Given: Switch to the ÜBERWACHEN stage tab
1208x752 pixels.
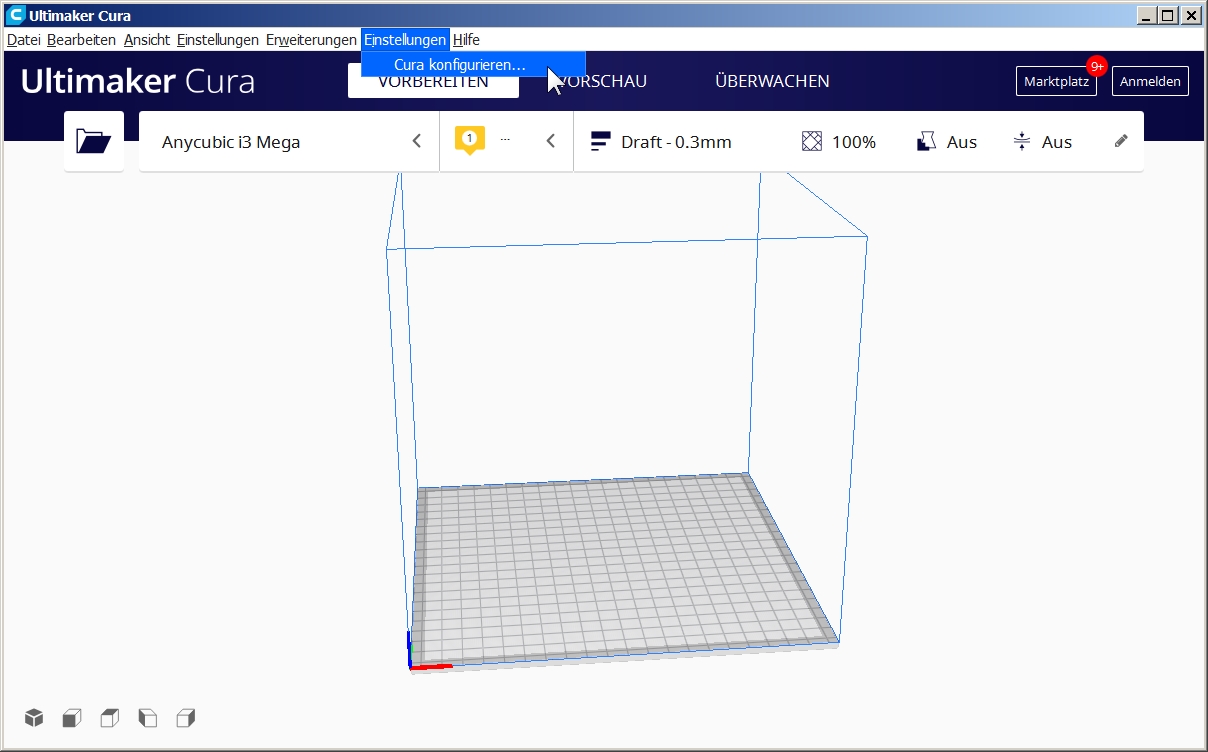Looking at the screenshot, I should pyautogui.click(x=772, y=81).
